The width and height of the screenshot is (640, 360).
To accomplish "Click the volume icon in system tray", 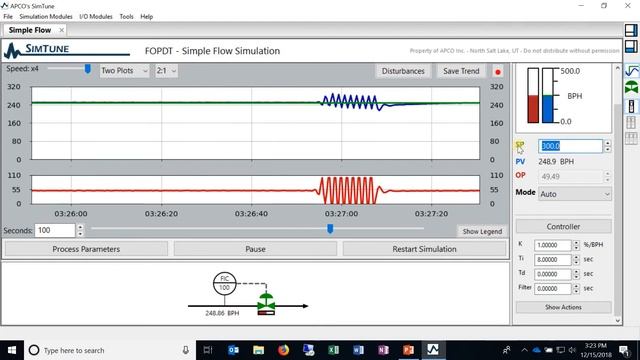I will [572, 350].
